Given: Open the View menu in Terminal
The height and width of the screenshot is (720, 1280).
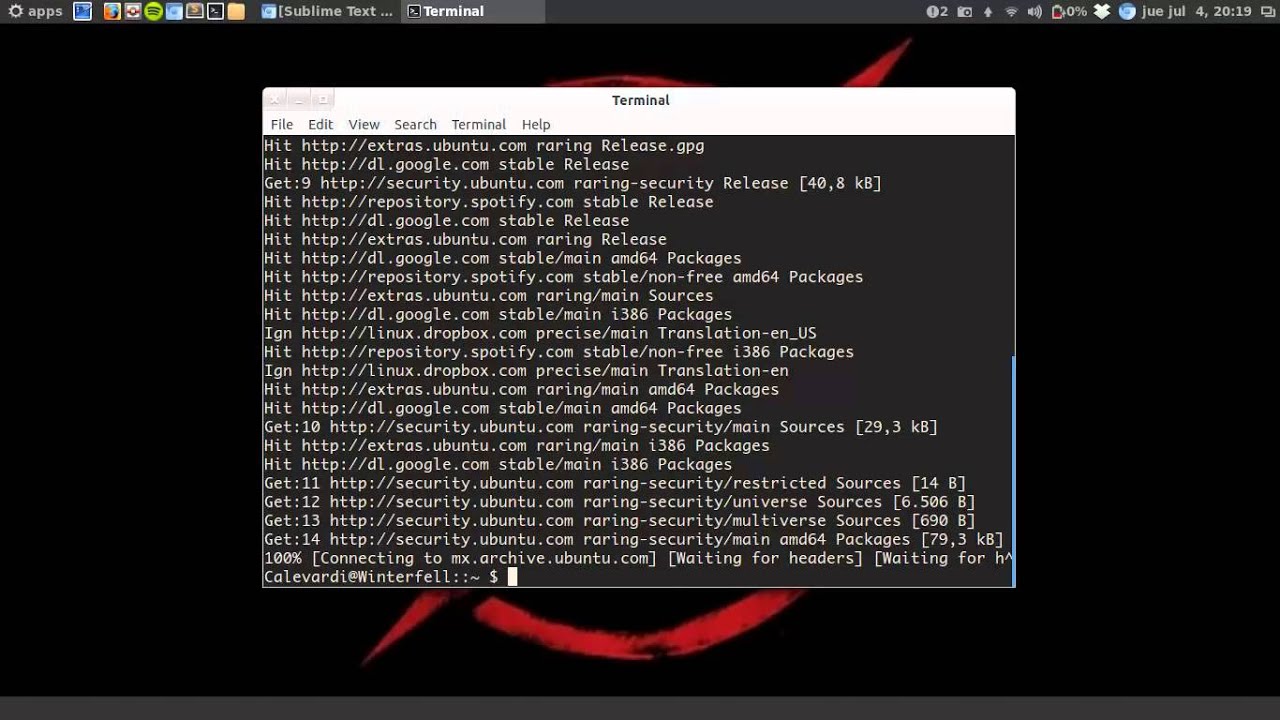Looking at the screenshot, I should coord(364,124).
